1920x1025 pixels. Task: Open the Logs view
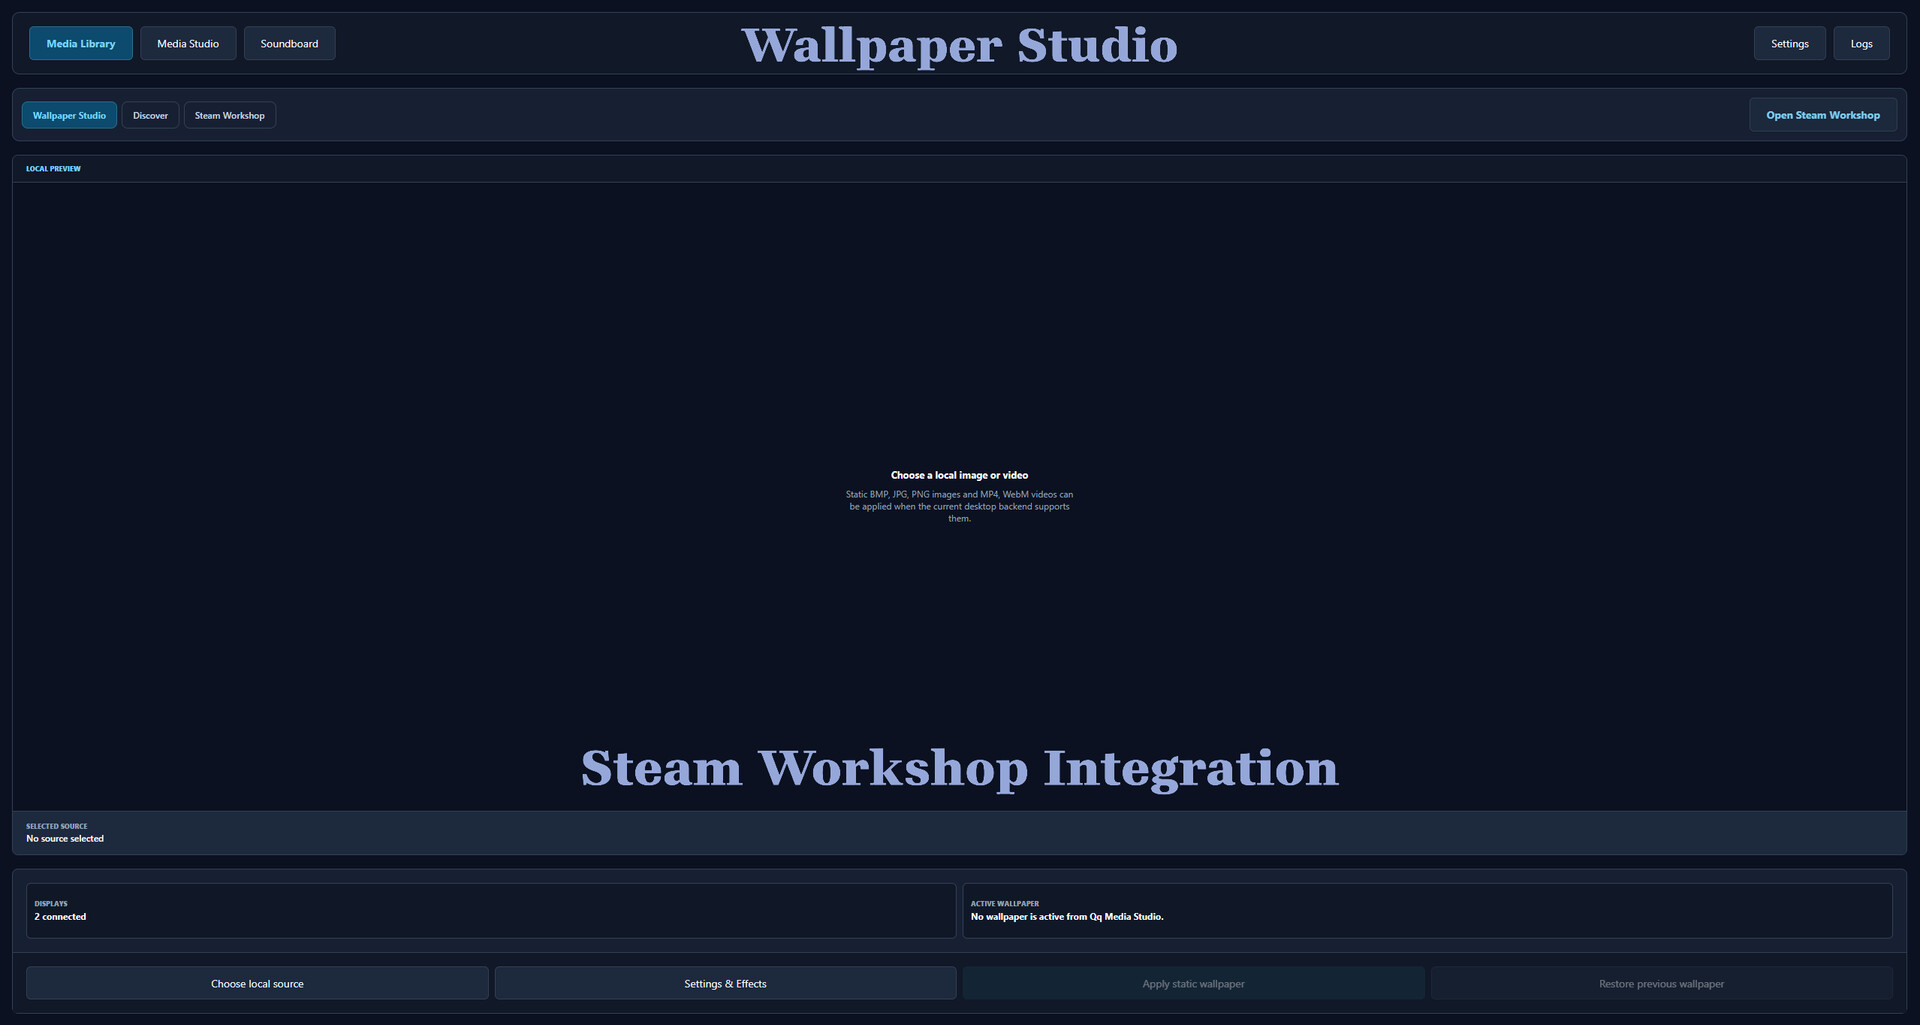pos(1862,44)
